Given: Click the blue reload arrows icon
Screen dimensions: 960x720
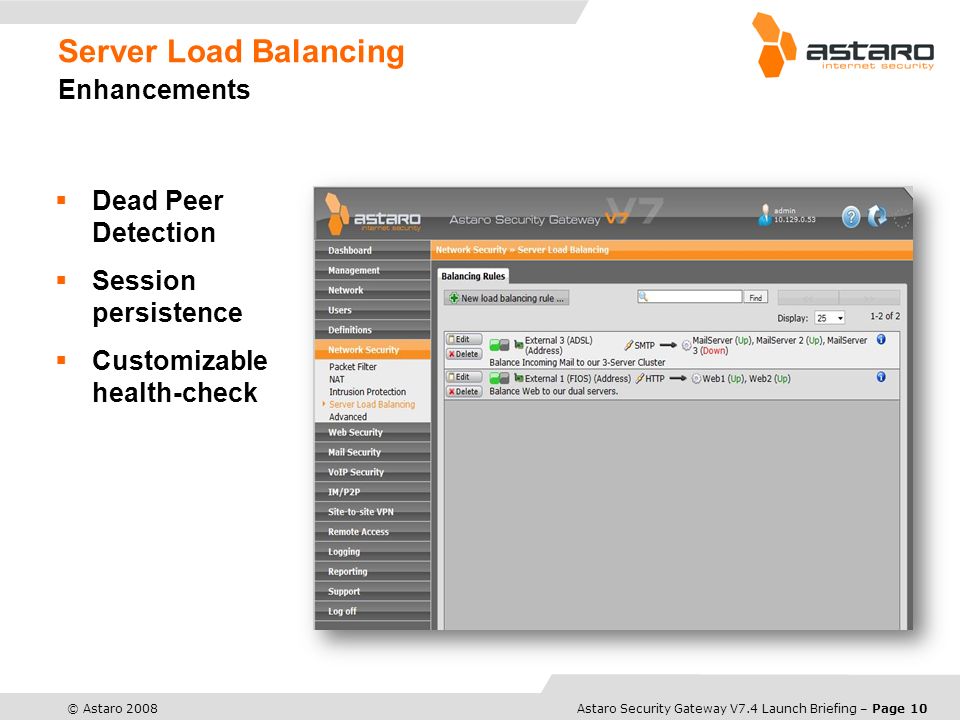Looking at the screenshot, I should tap(877, 216).
